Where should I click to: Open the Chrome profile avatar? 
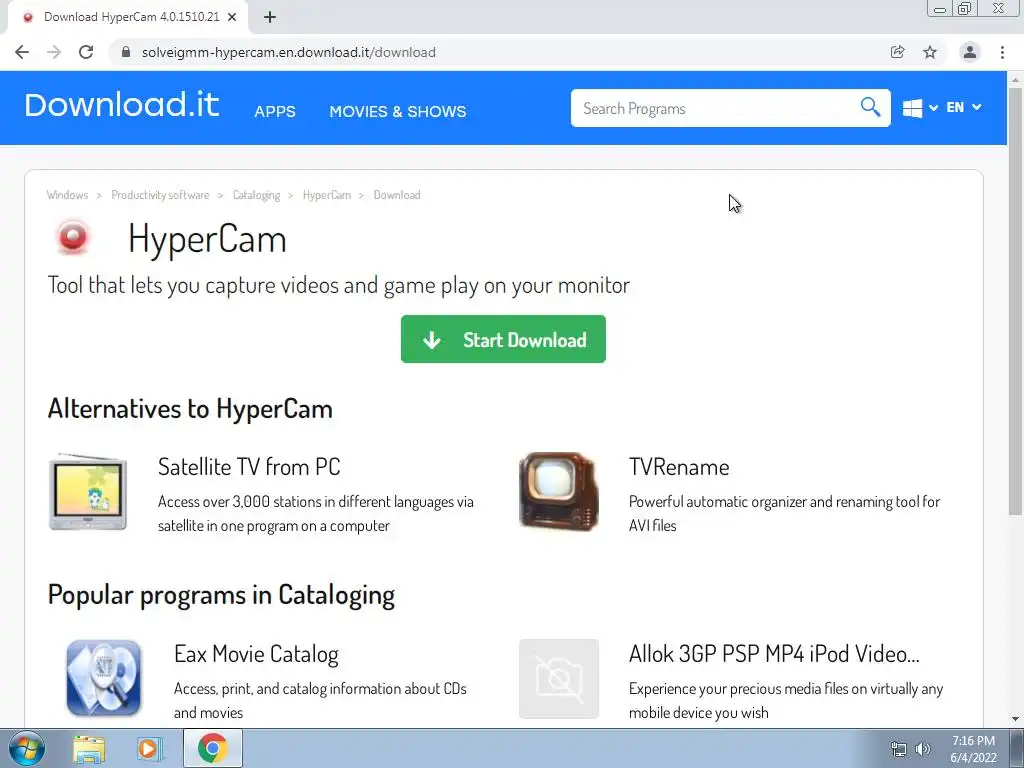click(970, 52)
